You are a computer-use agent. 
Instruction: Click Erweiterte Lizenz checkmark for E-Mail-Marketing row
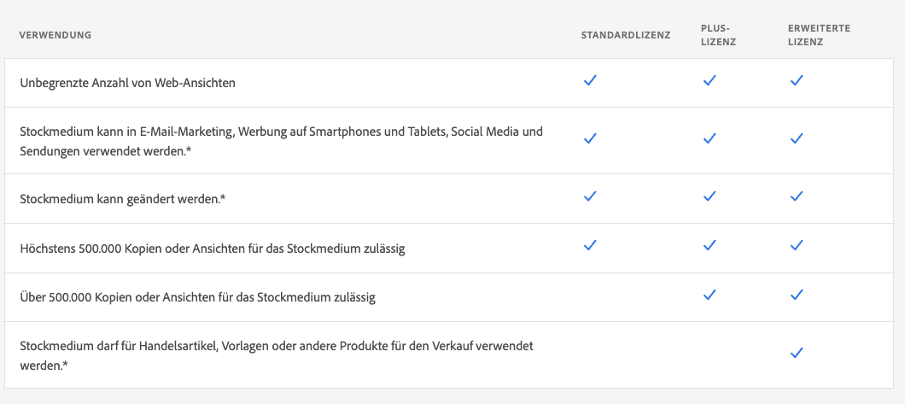[796, 139]
